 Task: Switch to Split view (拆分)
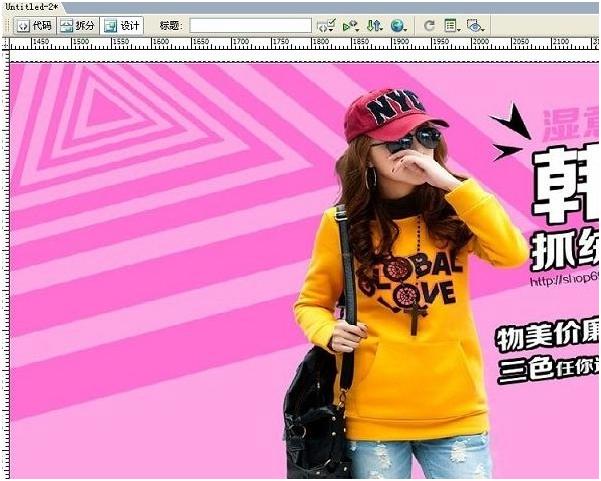tap(78, 25)
